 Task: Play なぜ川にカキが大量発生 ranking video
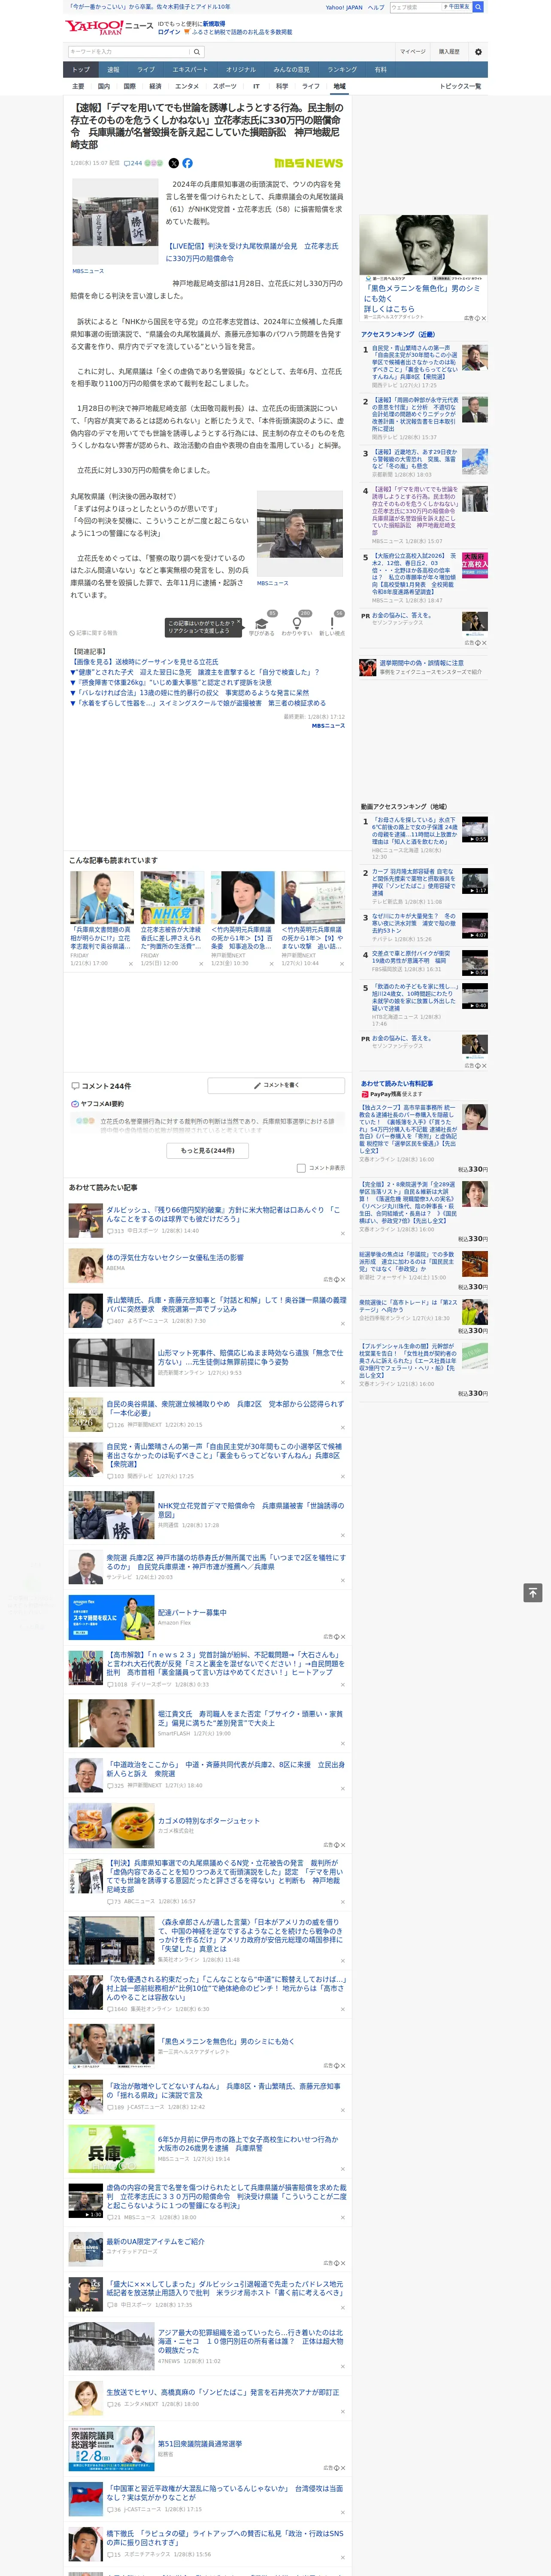click(475, 925)
